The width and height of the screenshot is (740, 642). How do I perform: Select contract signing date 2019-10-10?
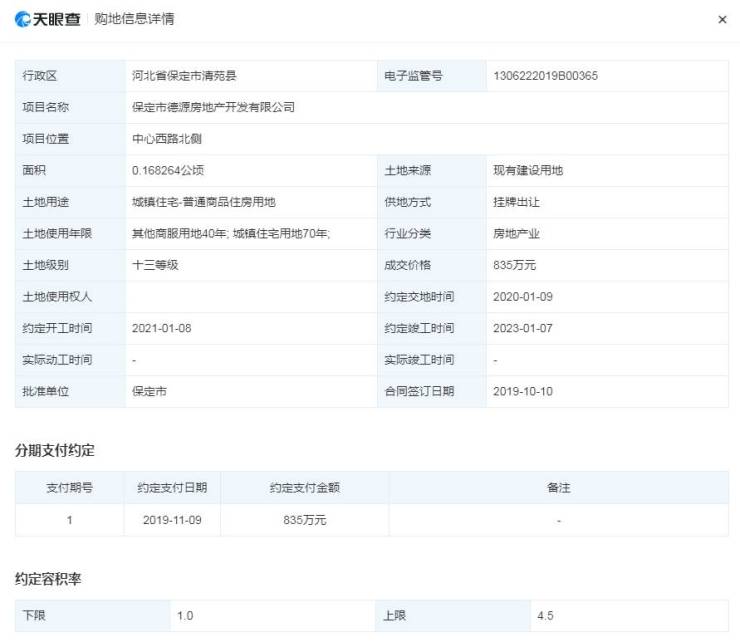click(x=523, y=391)
